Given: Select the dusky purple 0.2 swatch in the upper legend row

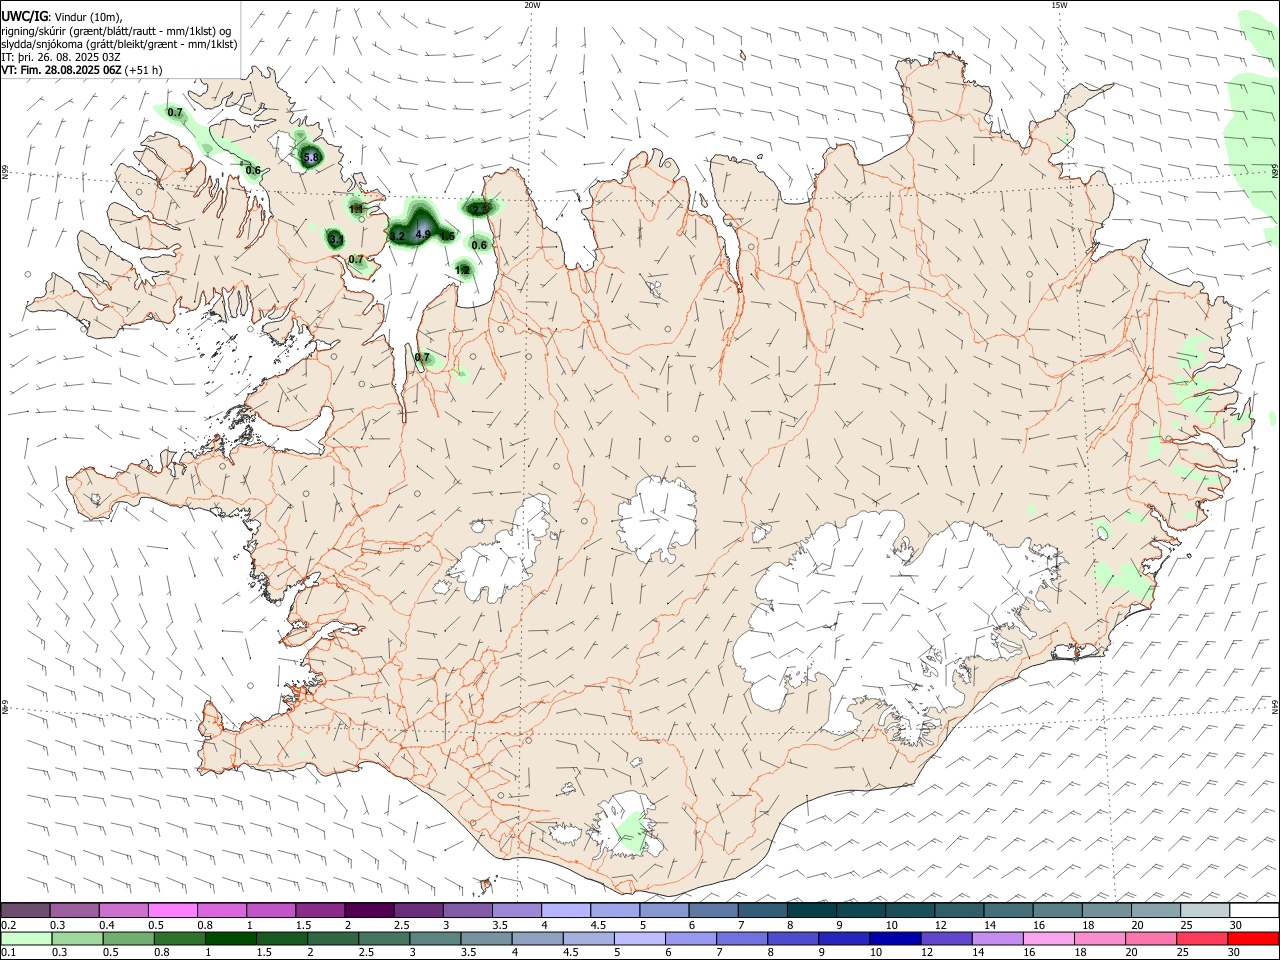Looking at the screenshot, I should click(x=26, y=911).
